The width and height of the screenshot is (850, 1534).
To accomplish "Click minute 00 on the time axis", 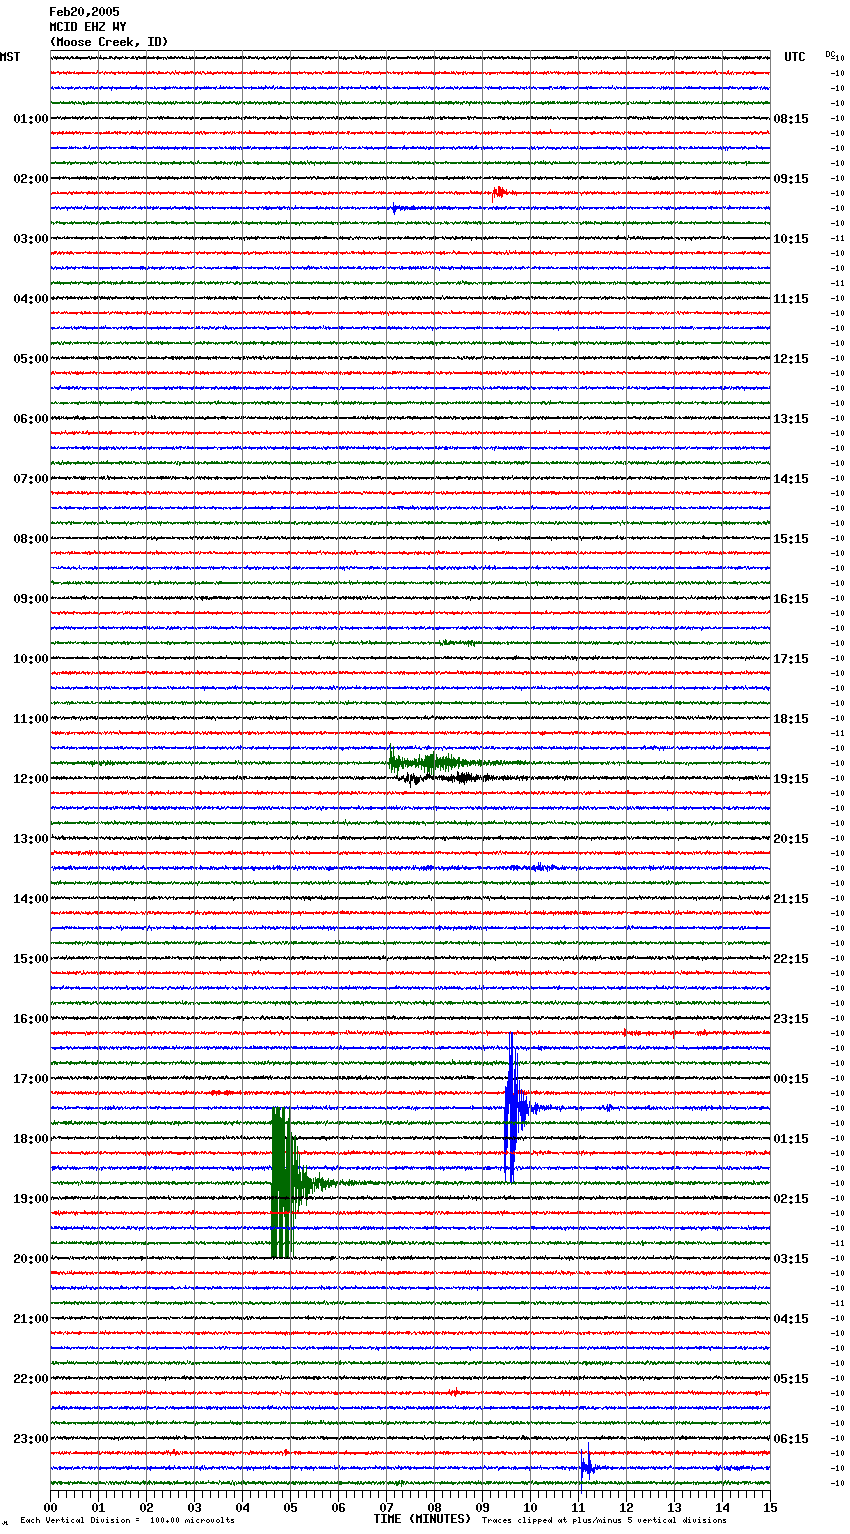I will [x=51, y=1507].
